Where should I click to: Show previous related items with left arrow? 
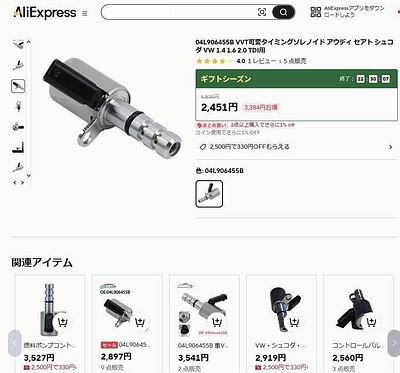point(14,343)
